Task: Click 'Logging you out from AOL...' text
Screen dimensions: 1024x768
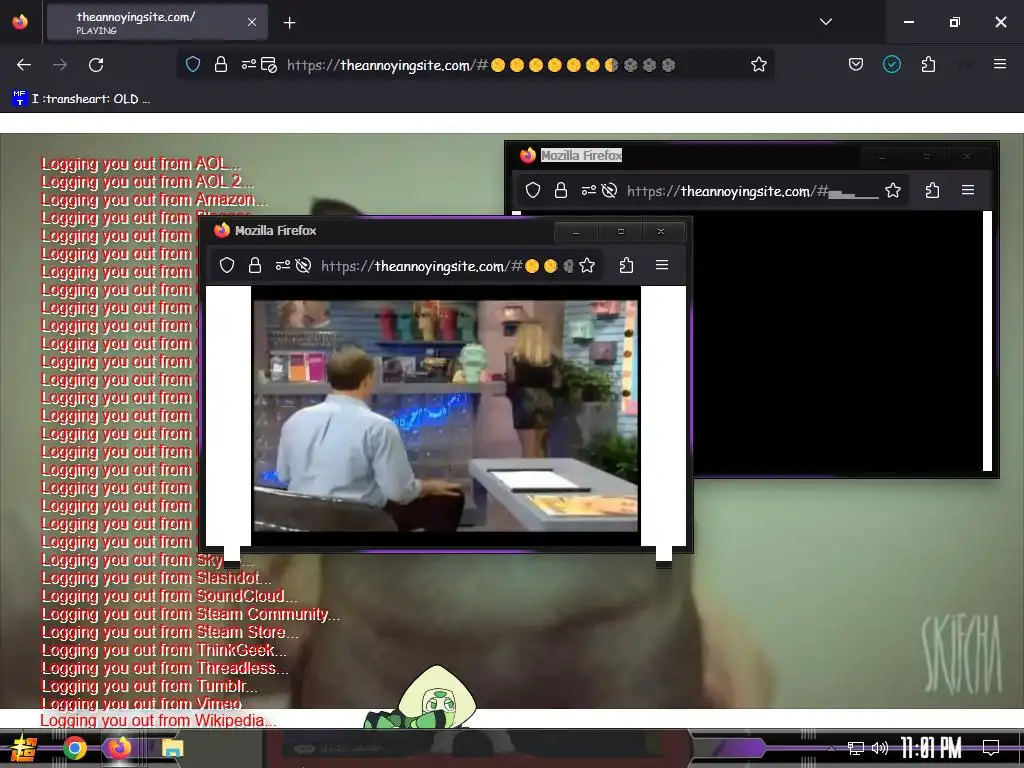Action: [x=141, y=163]
